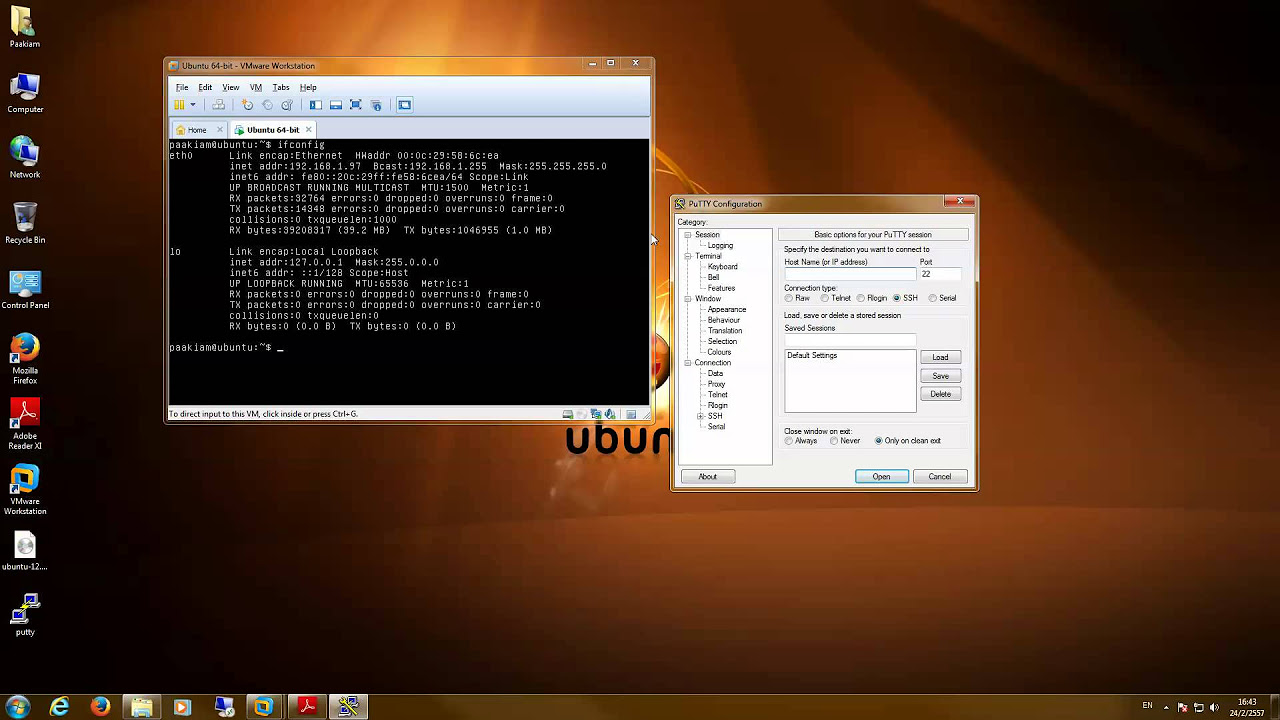Set close window on exit to Never

(x=834, y=441)
